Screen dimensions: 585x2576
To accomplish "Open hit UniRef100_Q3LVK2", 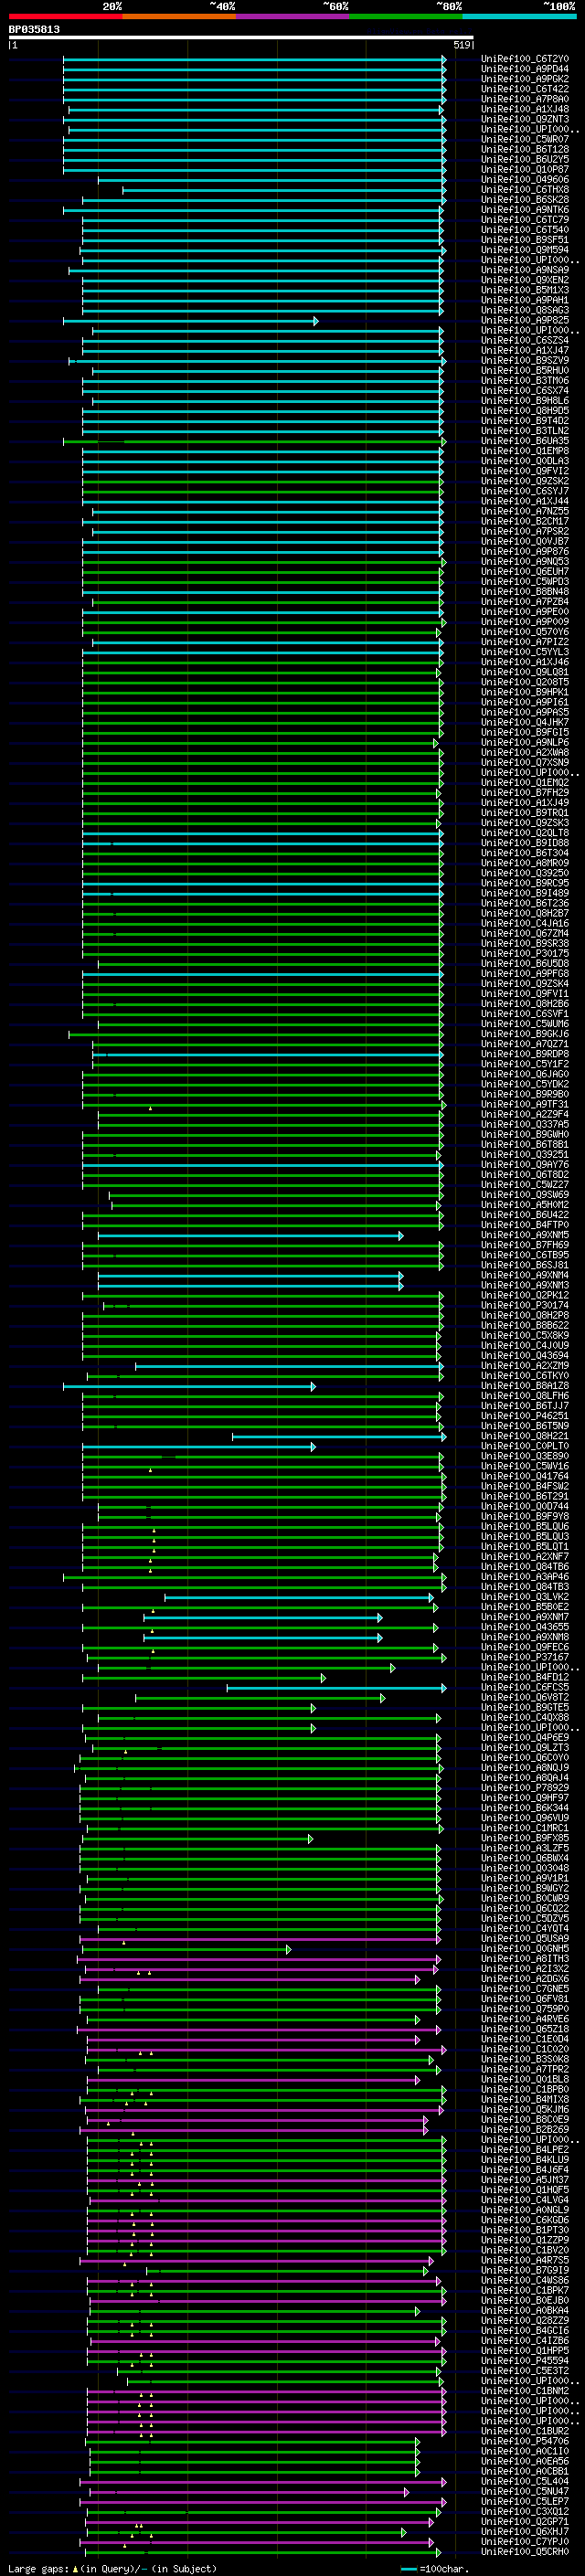I will 525,1597.
